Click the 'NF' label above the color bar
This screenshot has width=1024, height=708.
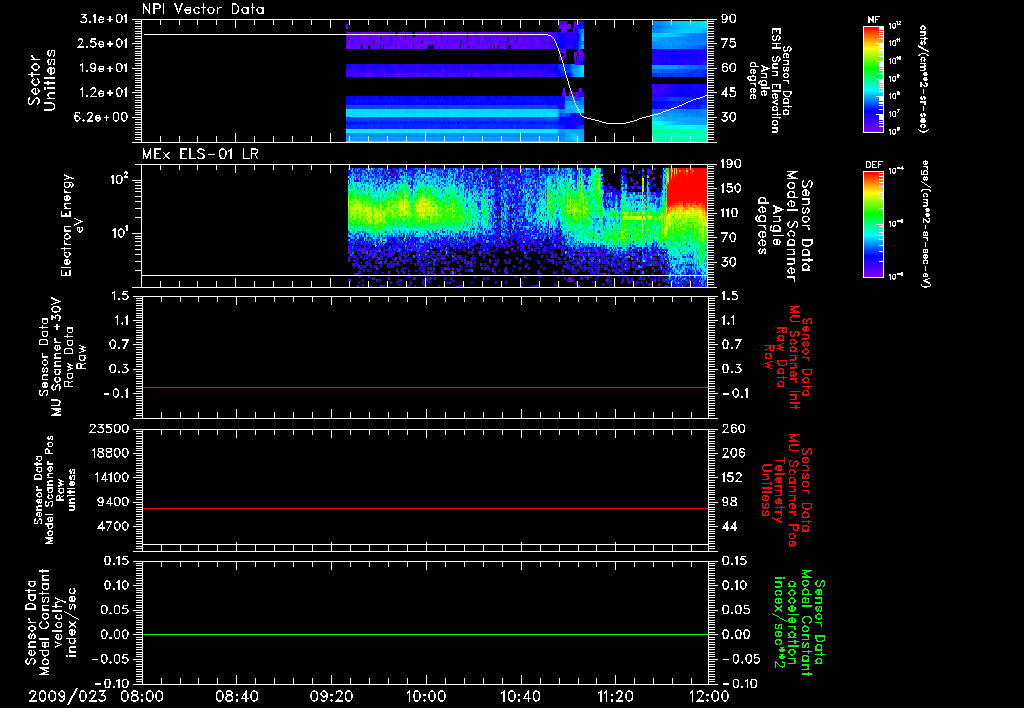pos(873,20)
